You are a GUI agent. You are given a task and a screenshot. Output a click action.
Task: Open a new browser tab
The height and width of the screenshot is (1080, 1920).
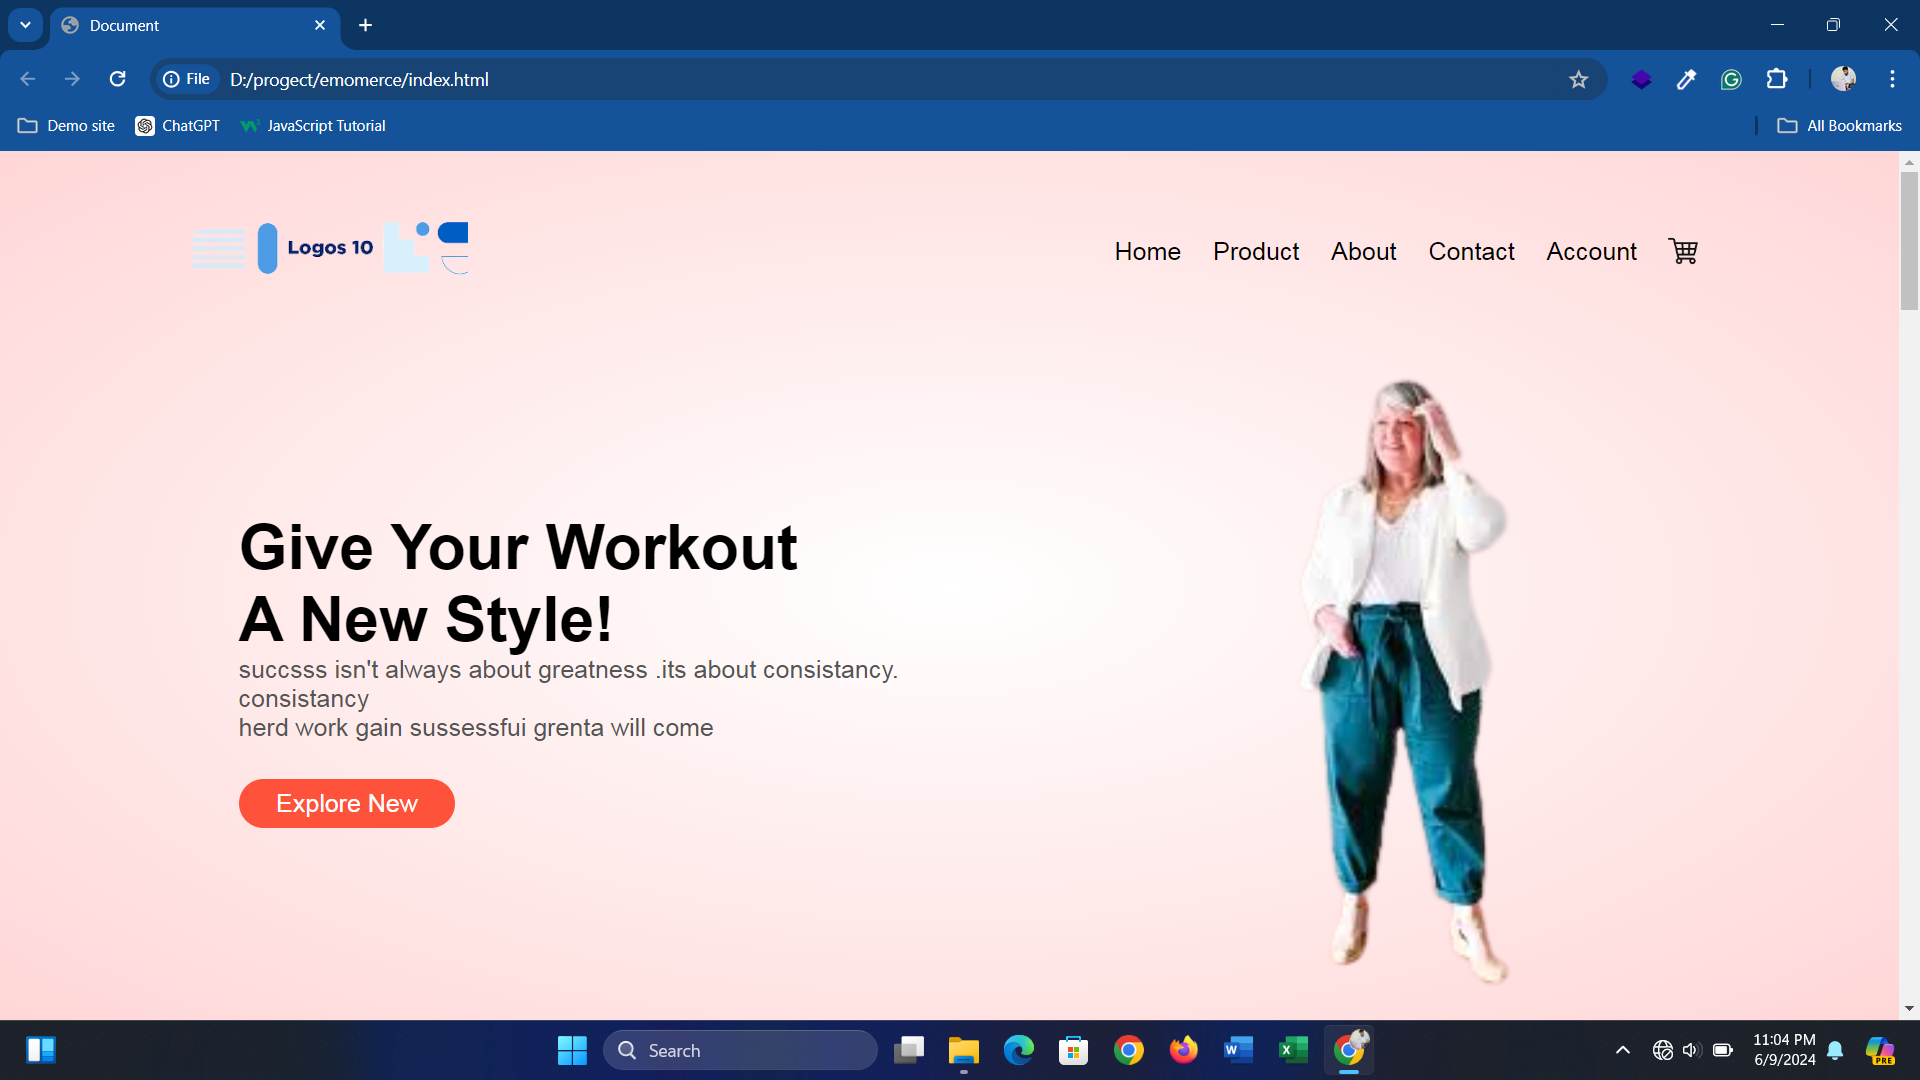(x=366, y=25)
